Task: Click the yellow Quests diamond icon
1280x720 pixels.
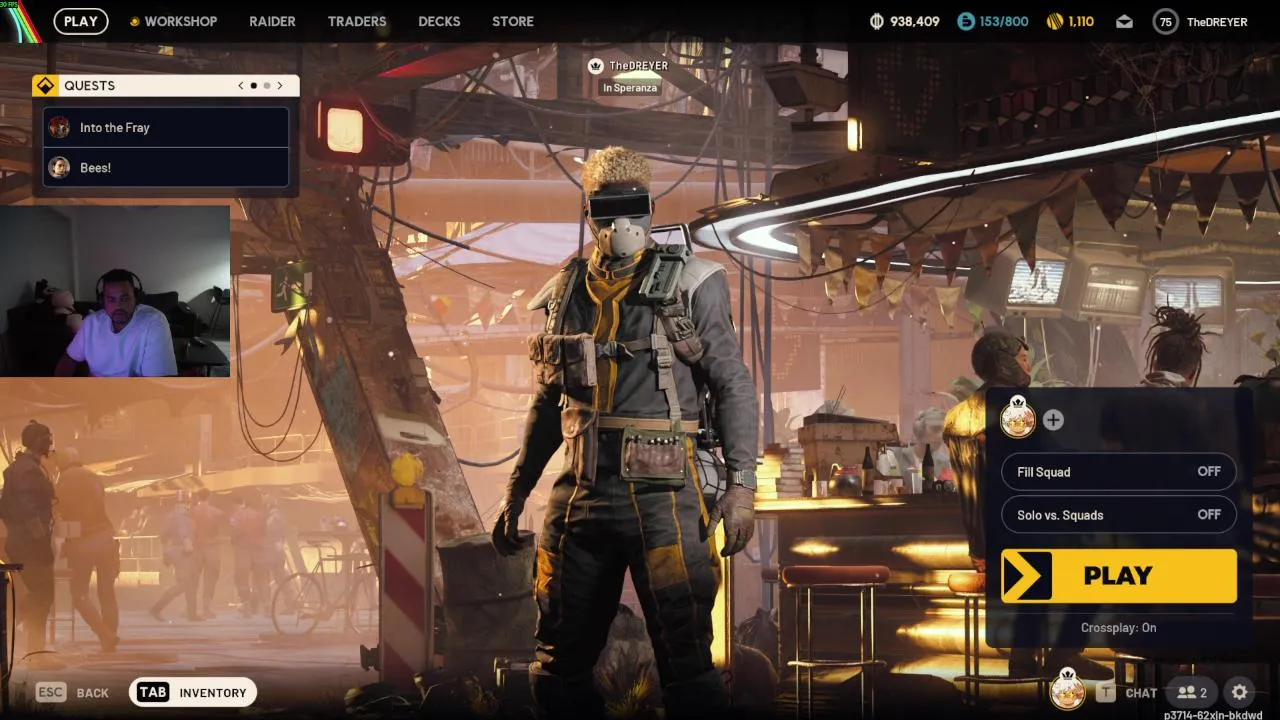Action: 45,85
